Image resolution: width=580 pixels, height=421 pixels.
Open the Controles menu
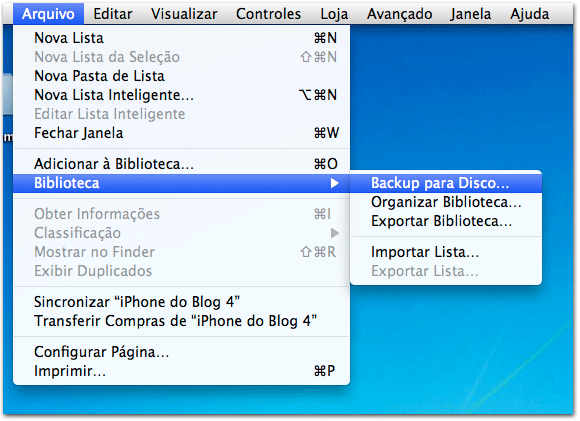[268, 14]
